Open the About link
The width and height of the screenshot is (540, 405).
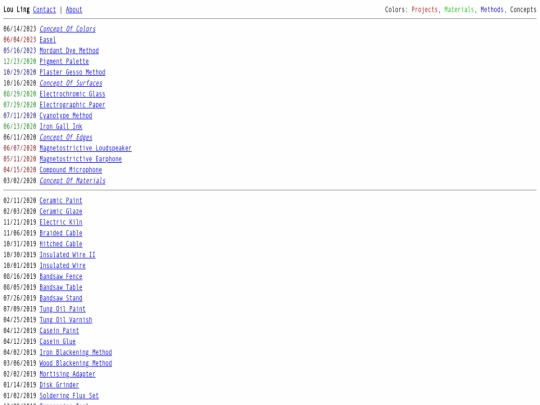74,10
